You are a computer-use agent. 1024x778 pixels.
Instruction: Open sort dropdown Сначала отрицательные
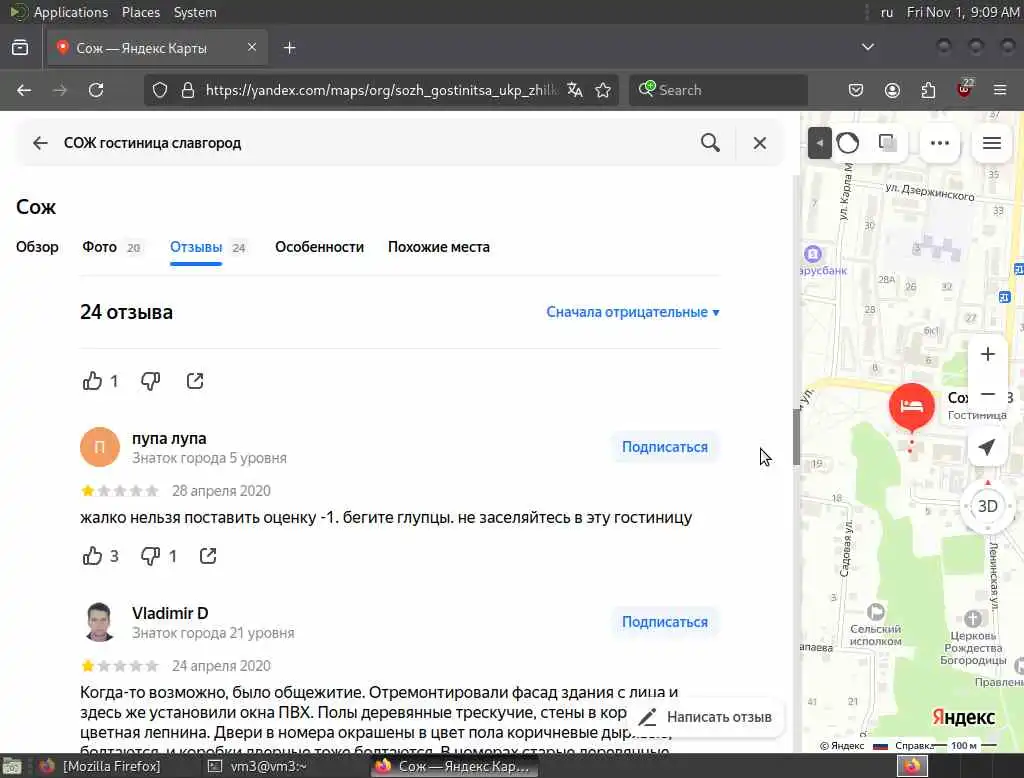(x=633, y=312)
